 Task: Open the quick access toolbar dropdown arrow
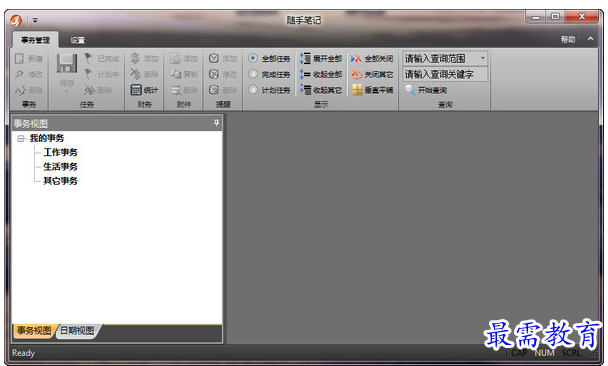[x=35, y=20]
